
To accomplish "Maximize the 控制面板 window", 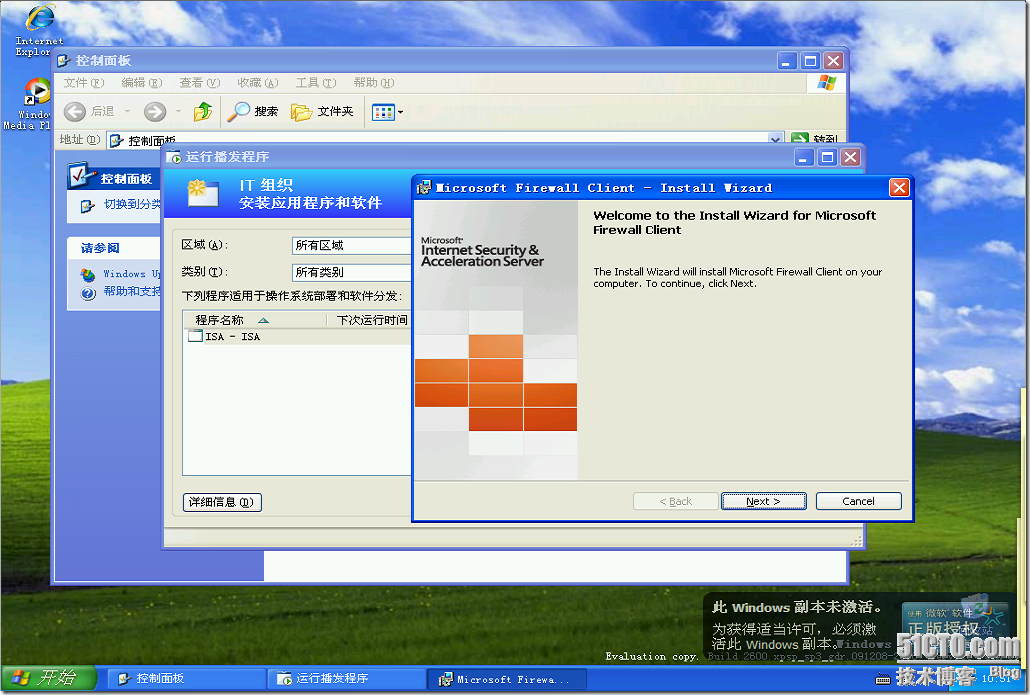I will point(810,61).
